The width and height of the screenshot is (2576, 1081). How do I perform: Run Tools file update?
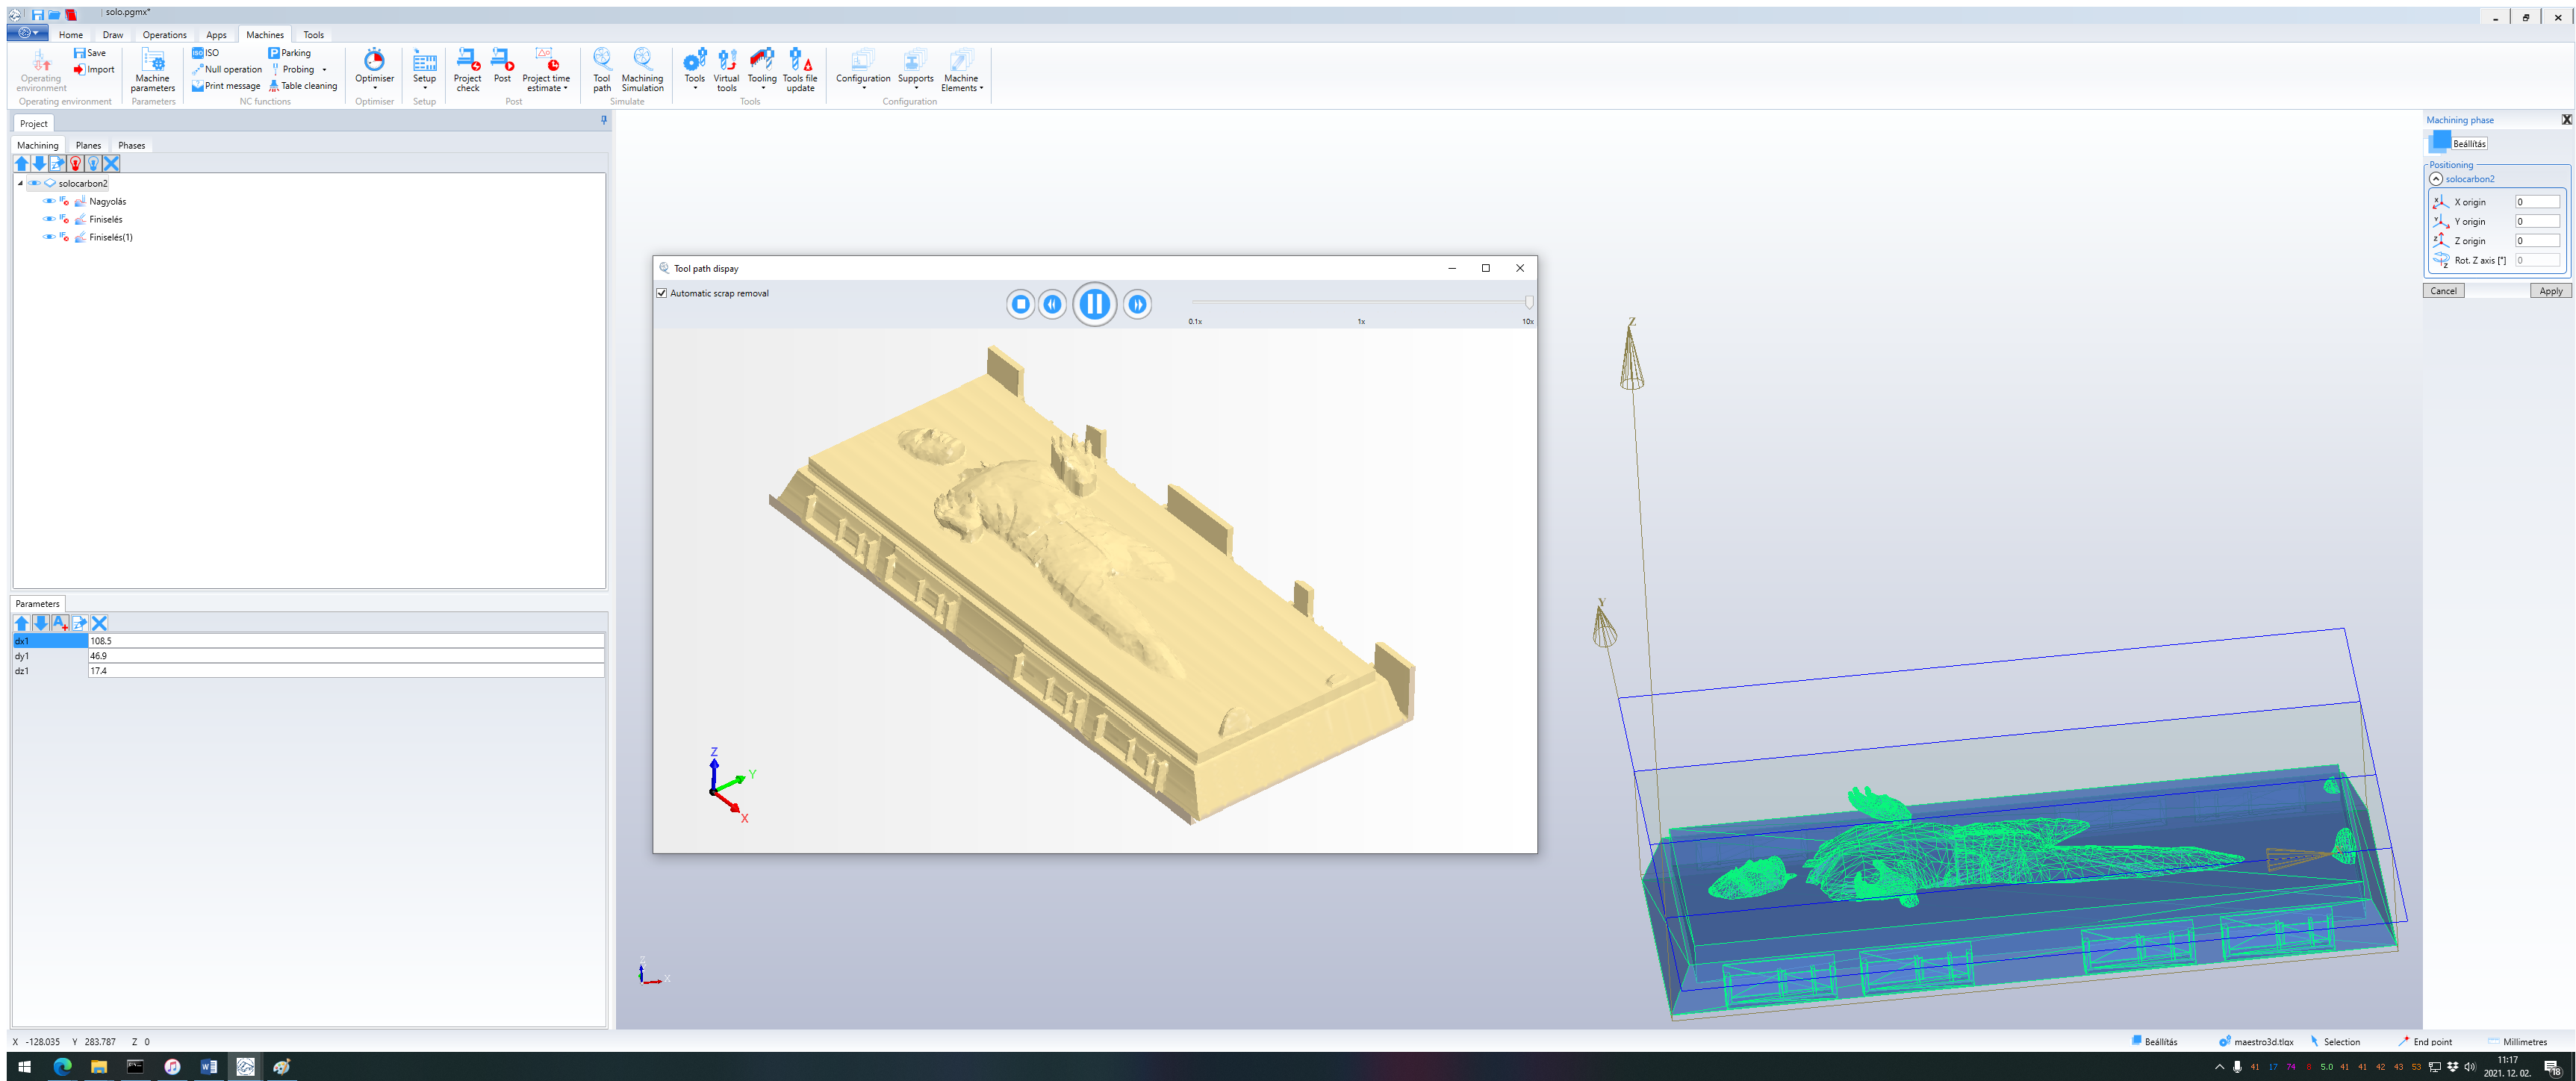(x=800, y=70)
